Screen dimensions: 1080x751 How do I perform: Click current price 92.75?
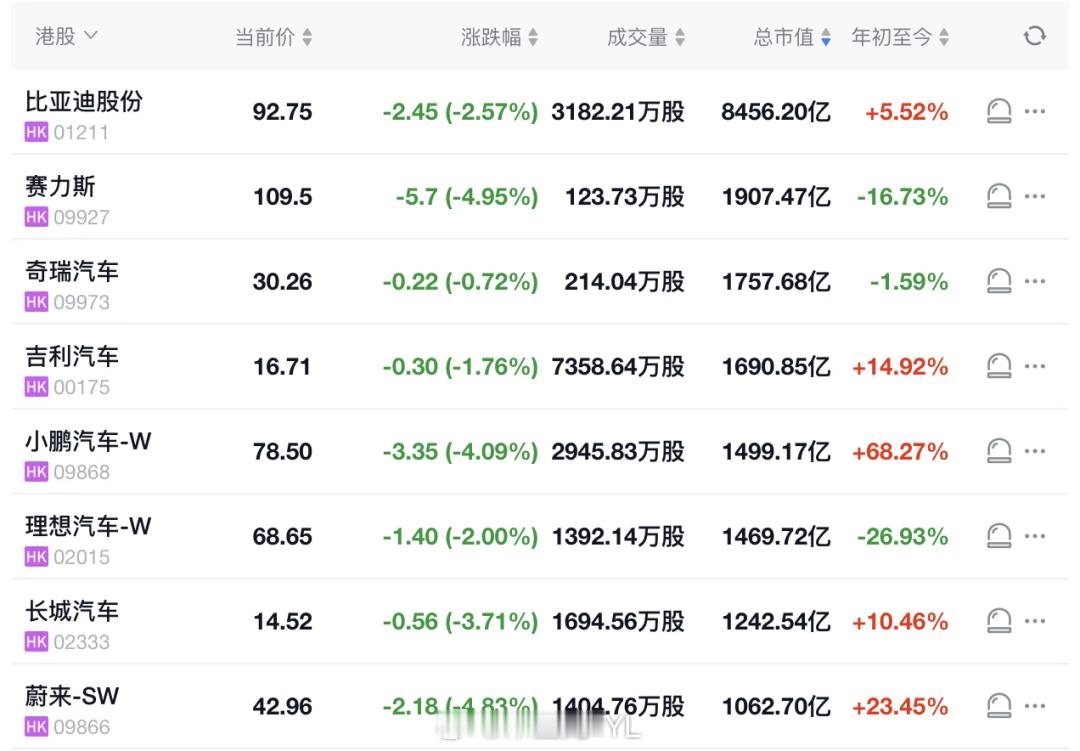tap(282, 112)
